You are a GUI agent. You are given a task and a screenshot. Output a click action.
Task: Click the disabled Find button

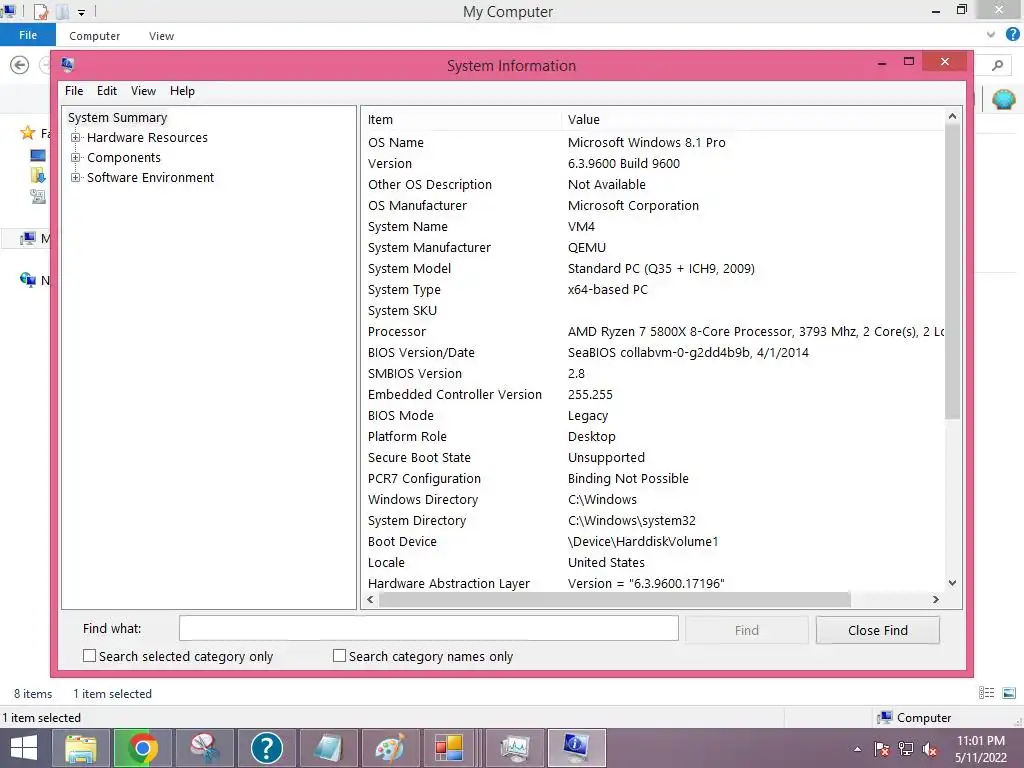pyautogui.click(x=746, y=630)
